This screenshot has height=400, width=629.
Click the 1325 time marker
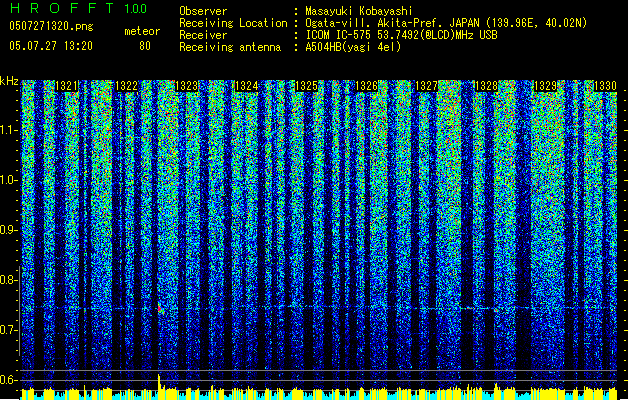pyautogui.click(x=306, y=86)
